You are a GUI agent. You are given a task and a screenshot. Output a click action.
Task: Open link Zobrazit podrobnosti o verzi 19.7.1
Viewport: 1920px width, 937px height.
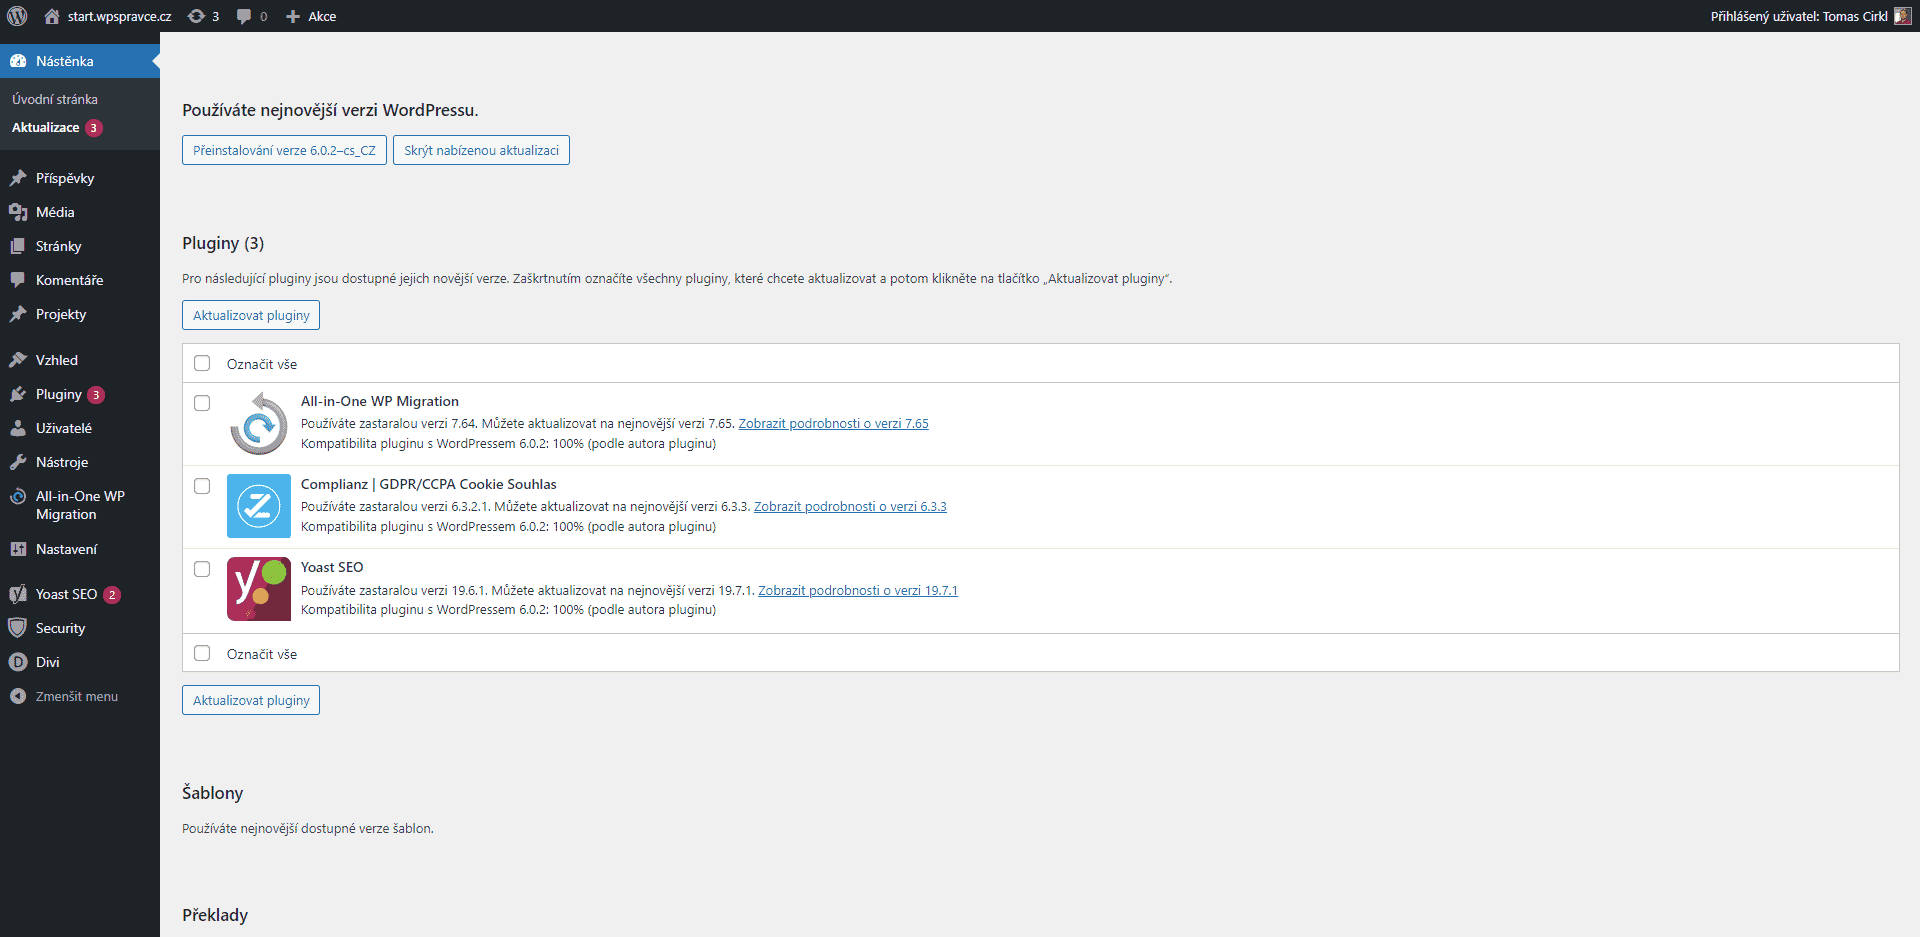coord(858,591)
